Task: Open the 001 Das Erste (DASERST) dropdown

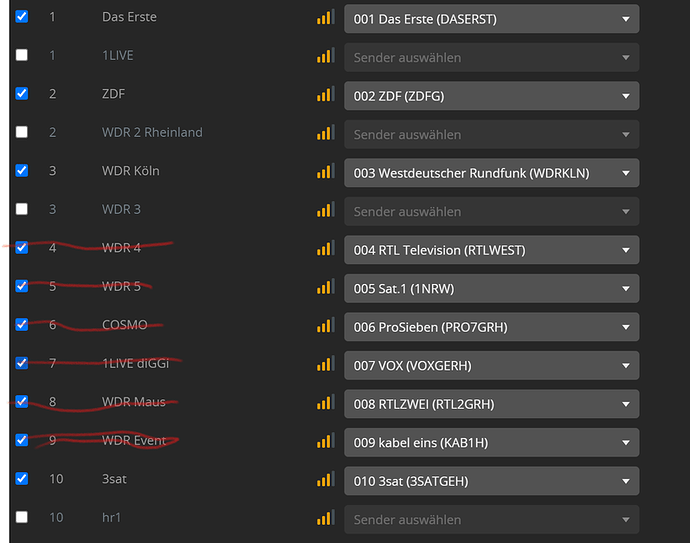Action: pyautogui.click(x=492, y=19)
